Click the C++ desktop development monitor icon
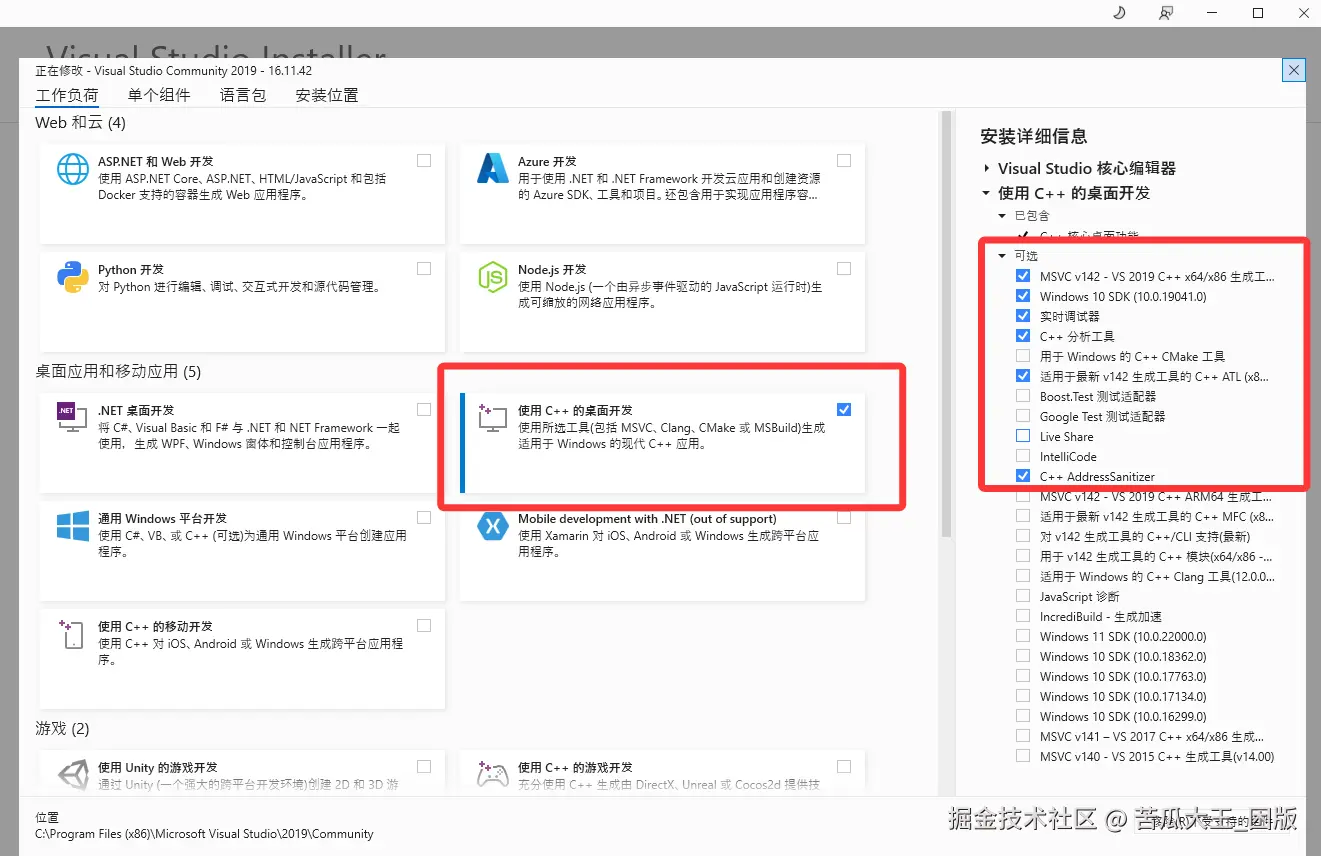 pyautogui.click(x=493, y=418)
